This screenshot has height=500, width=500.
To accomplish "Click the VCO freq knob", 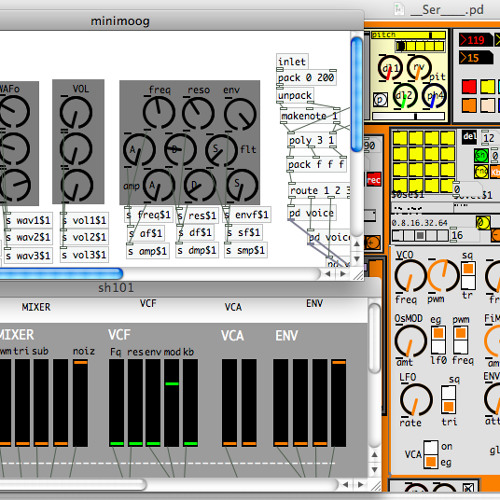I will click(410, 276).
